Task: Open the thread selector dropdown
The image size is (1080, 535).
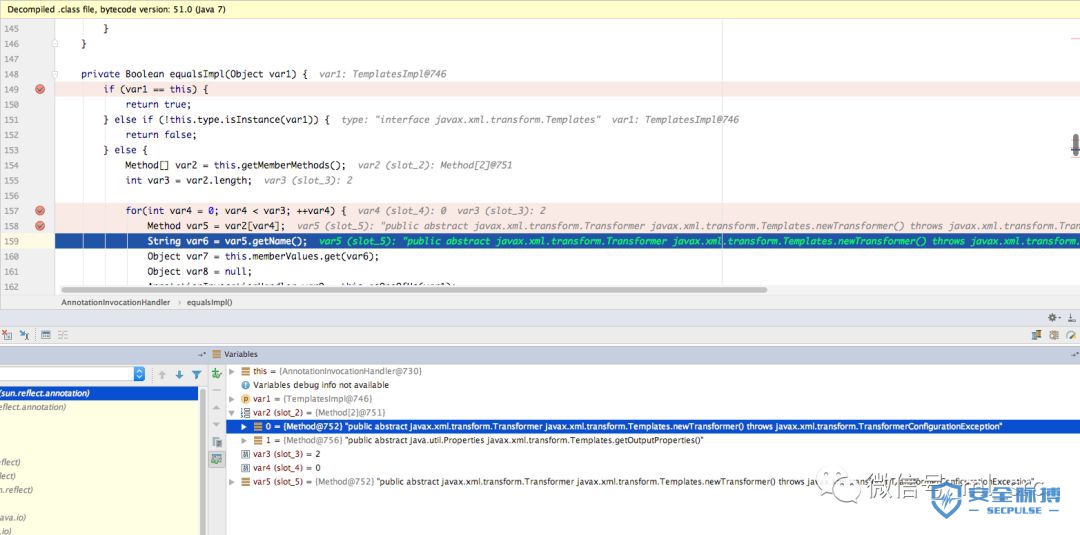Action: [x=139, y=374]
